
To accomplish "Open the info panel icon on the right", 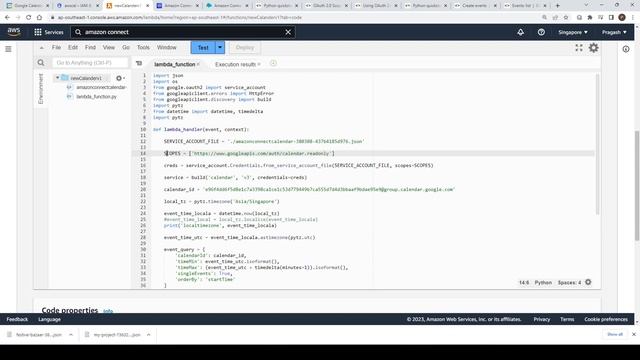I will tap(626, 49).
